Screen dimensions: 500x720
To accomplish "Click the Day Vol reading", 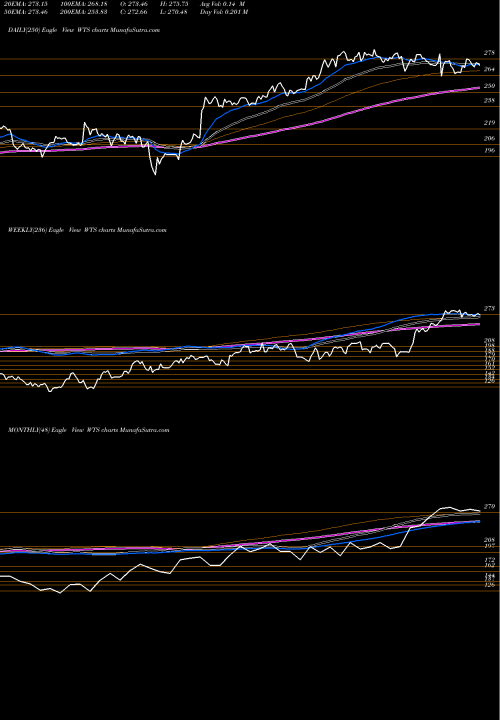I will (224, 12).
